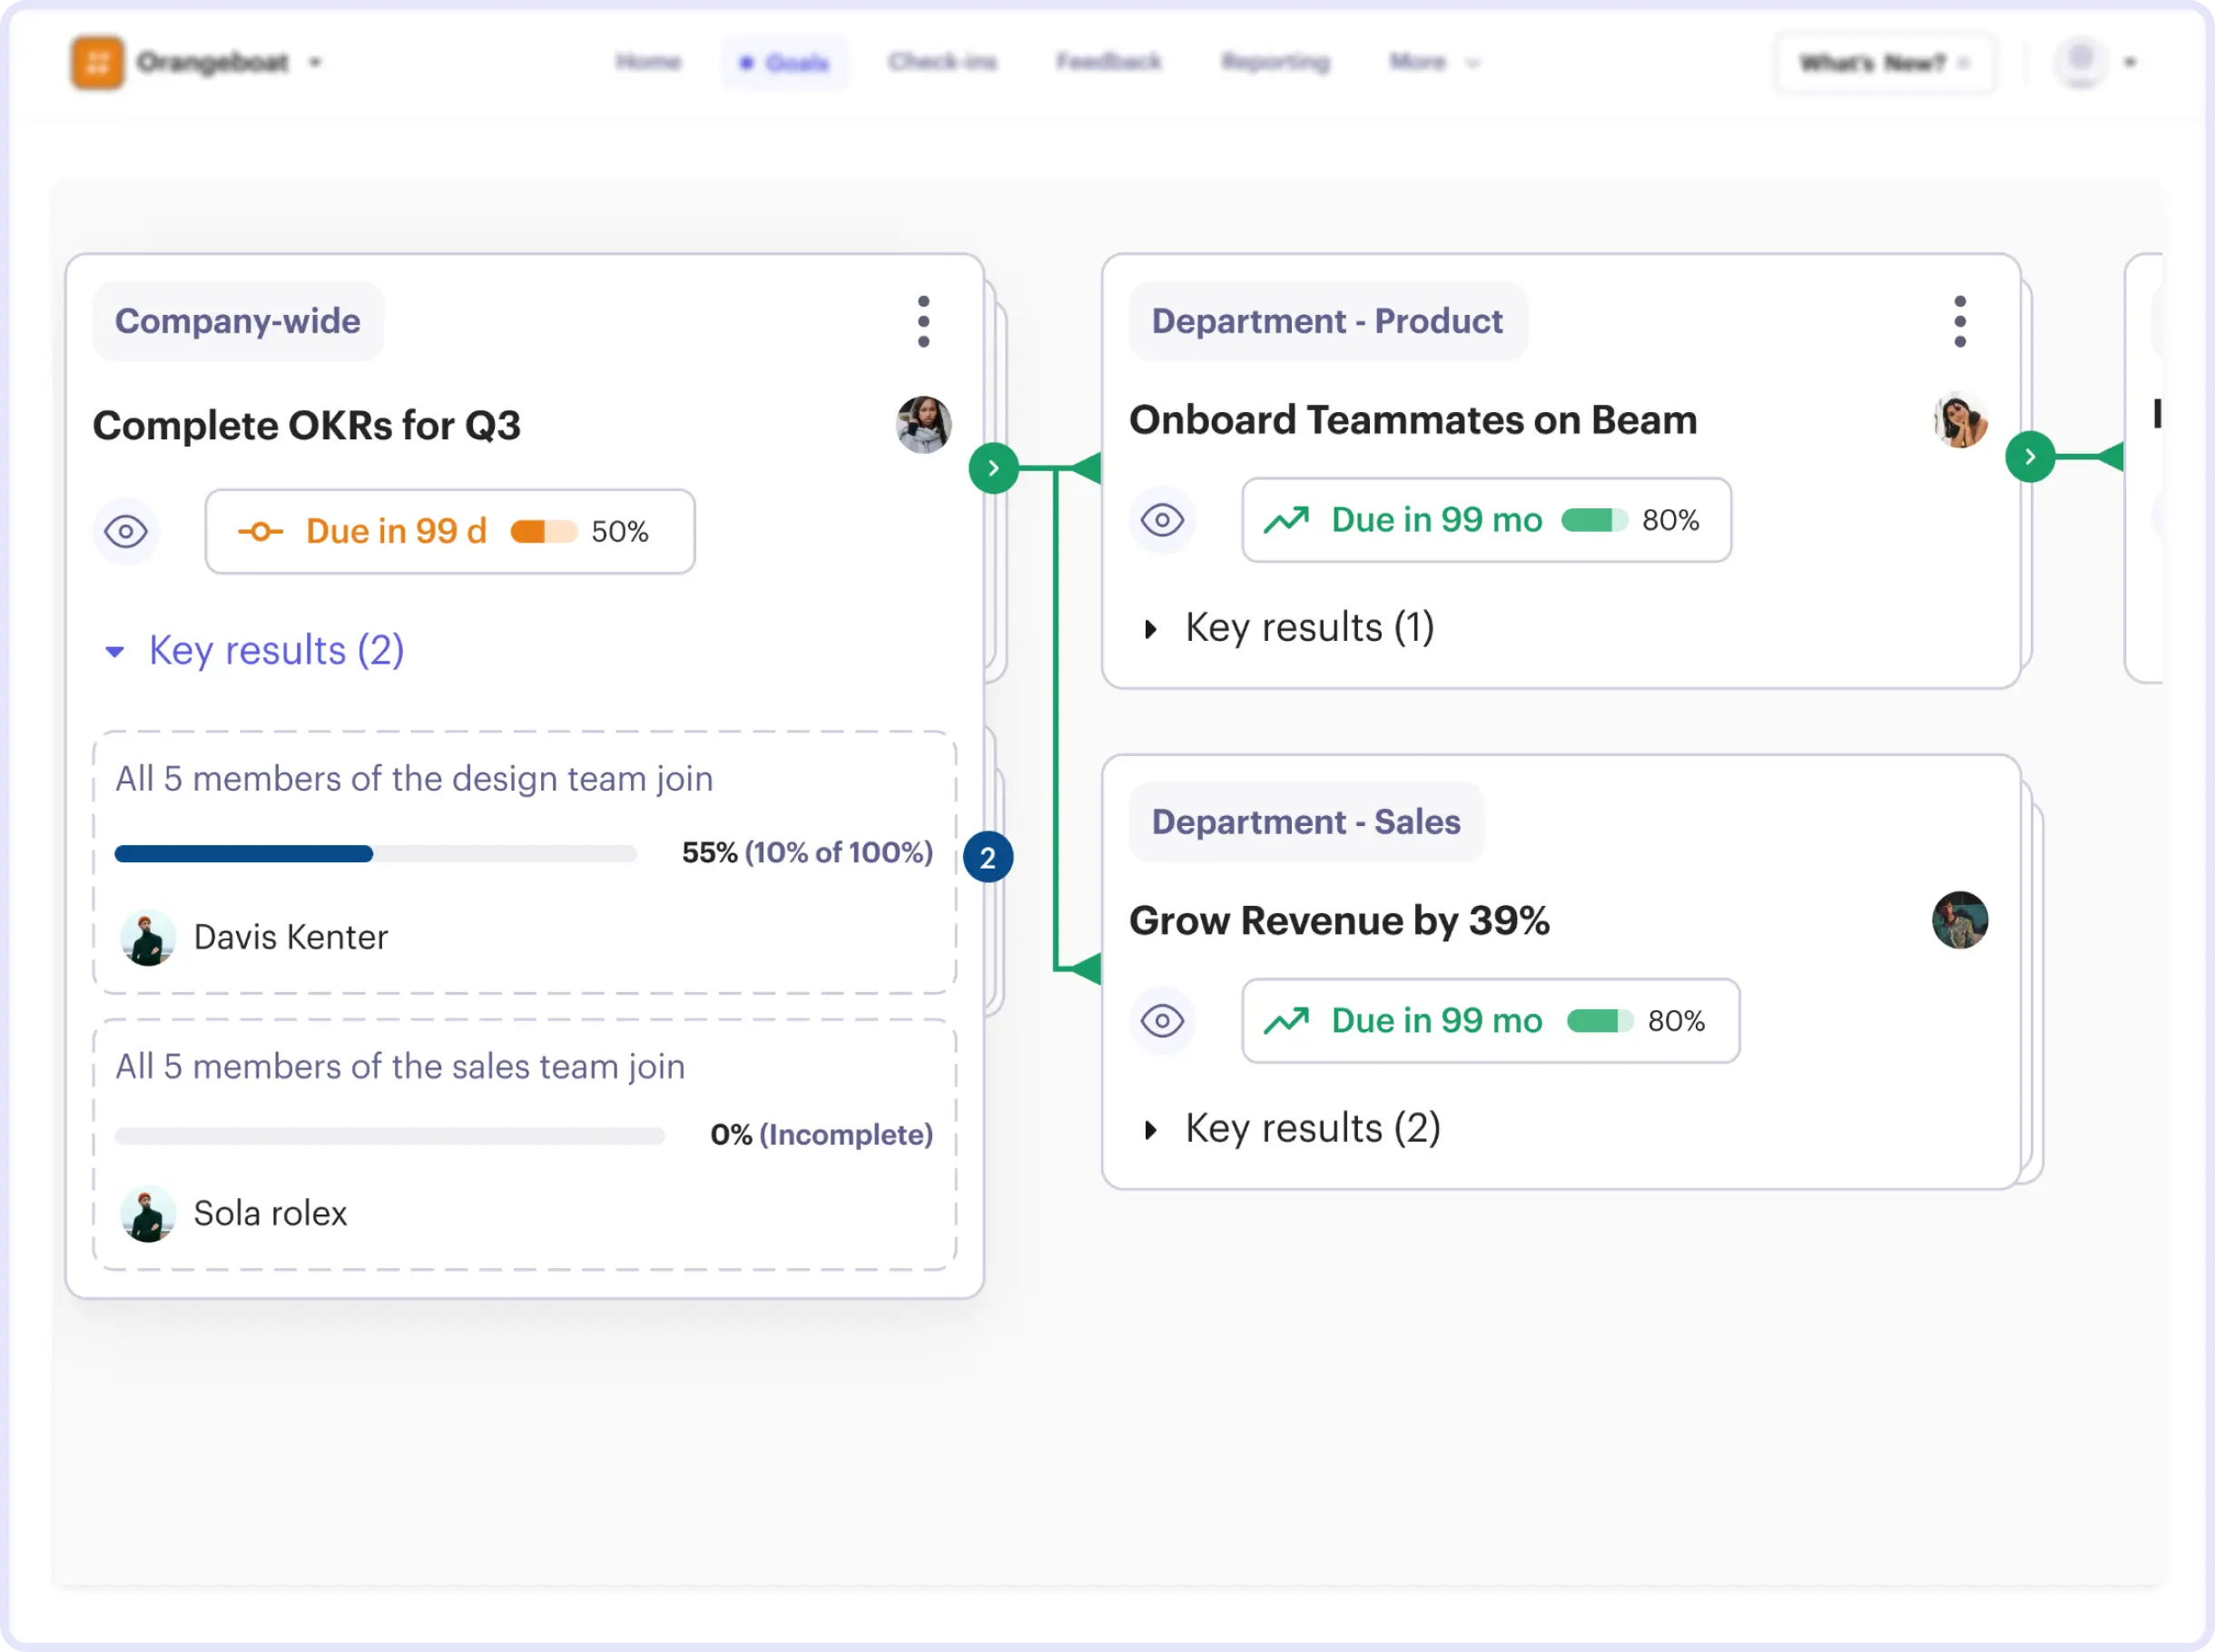
Task: Click the orange Orangeboat logo icon
Action: coord(97,62)
